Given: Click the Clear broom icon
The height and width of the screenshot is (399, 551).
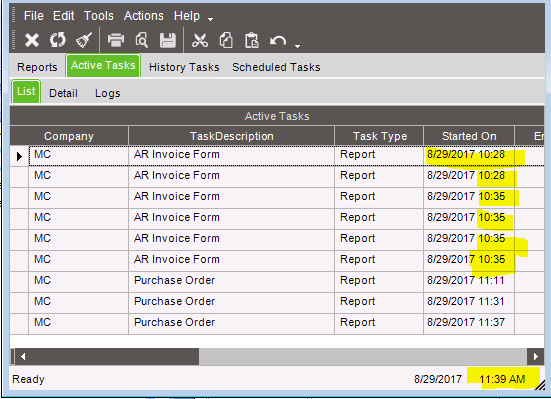Looking at the screenshot, I should point(84,40).
